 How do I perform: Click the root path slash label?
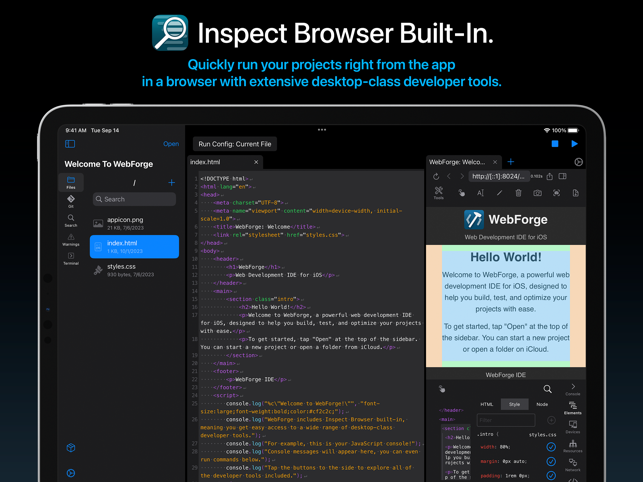tap(134, 183)
